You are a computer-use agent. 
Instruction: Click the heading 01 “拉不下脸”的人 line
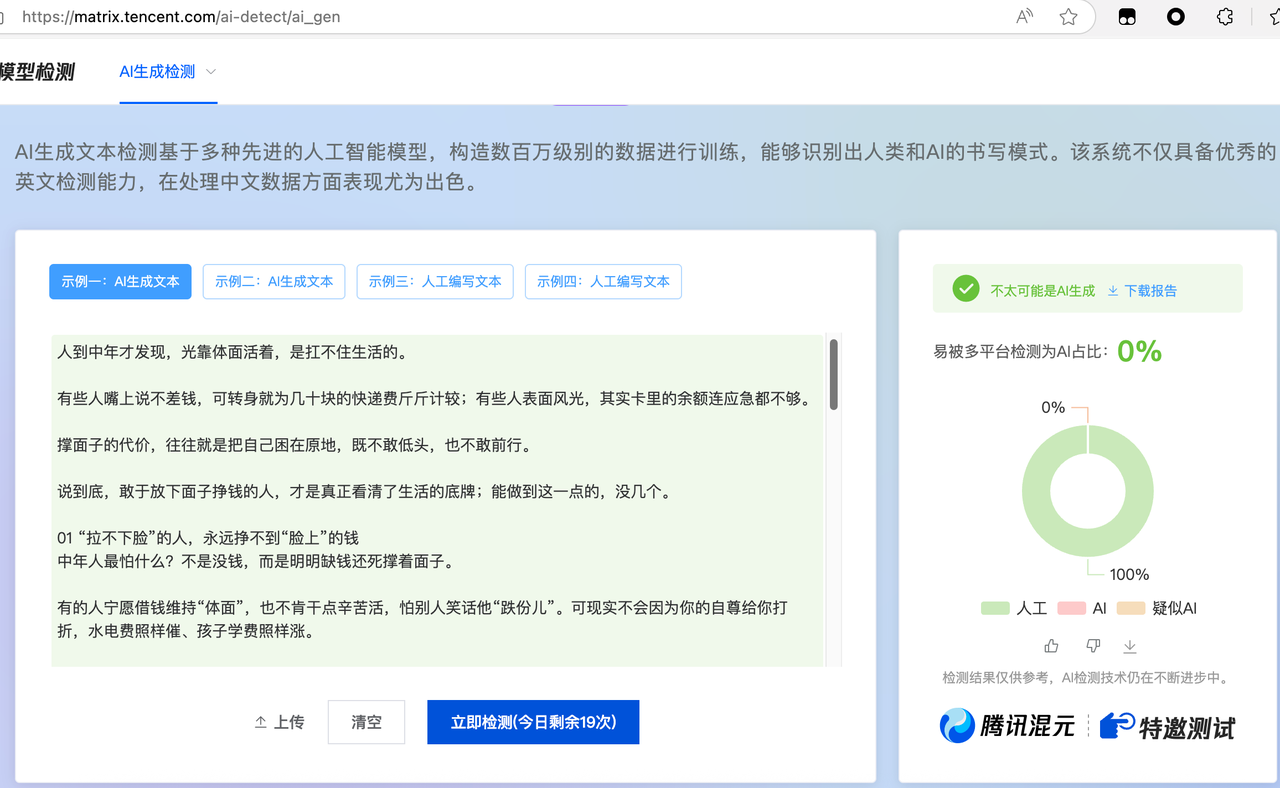click(x=208, y=538)
